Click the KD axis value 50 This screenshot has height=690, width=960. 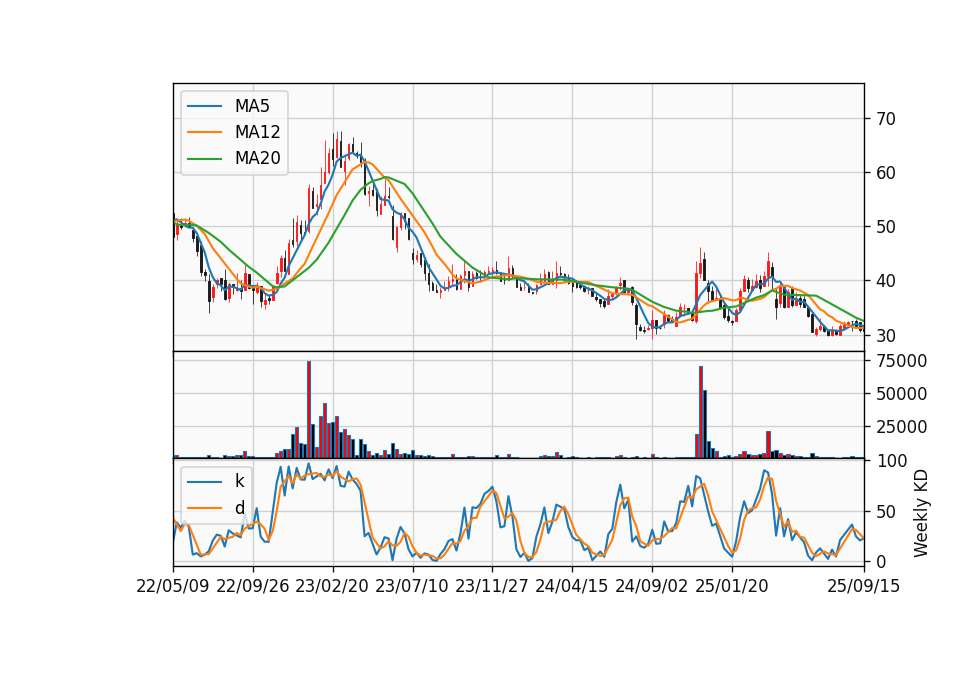(886, 512)
